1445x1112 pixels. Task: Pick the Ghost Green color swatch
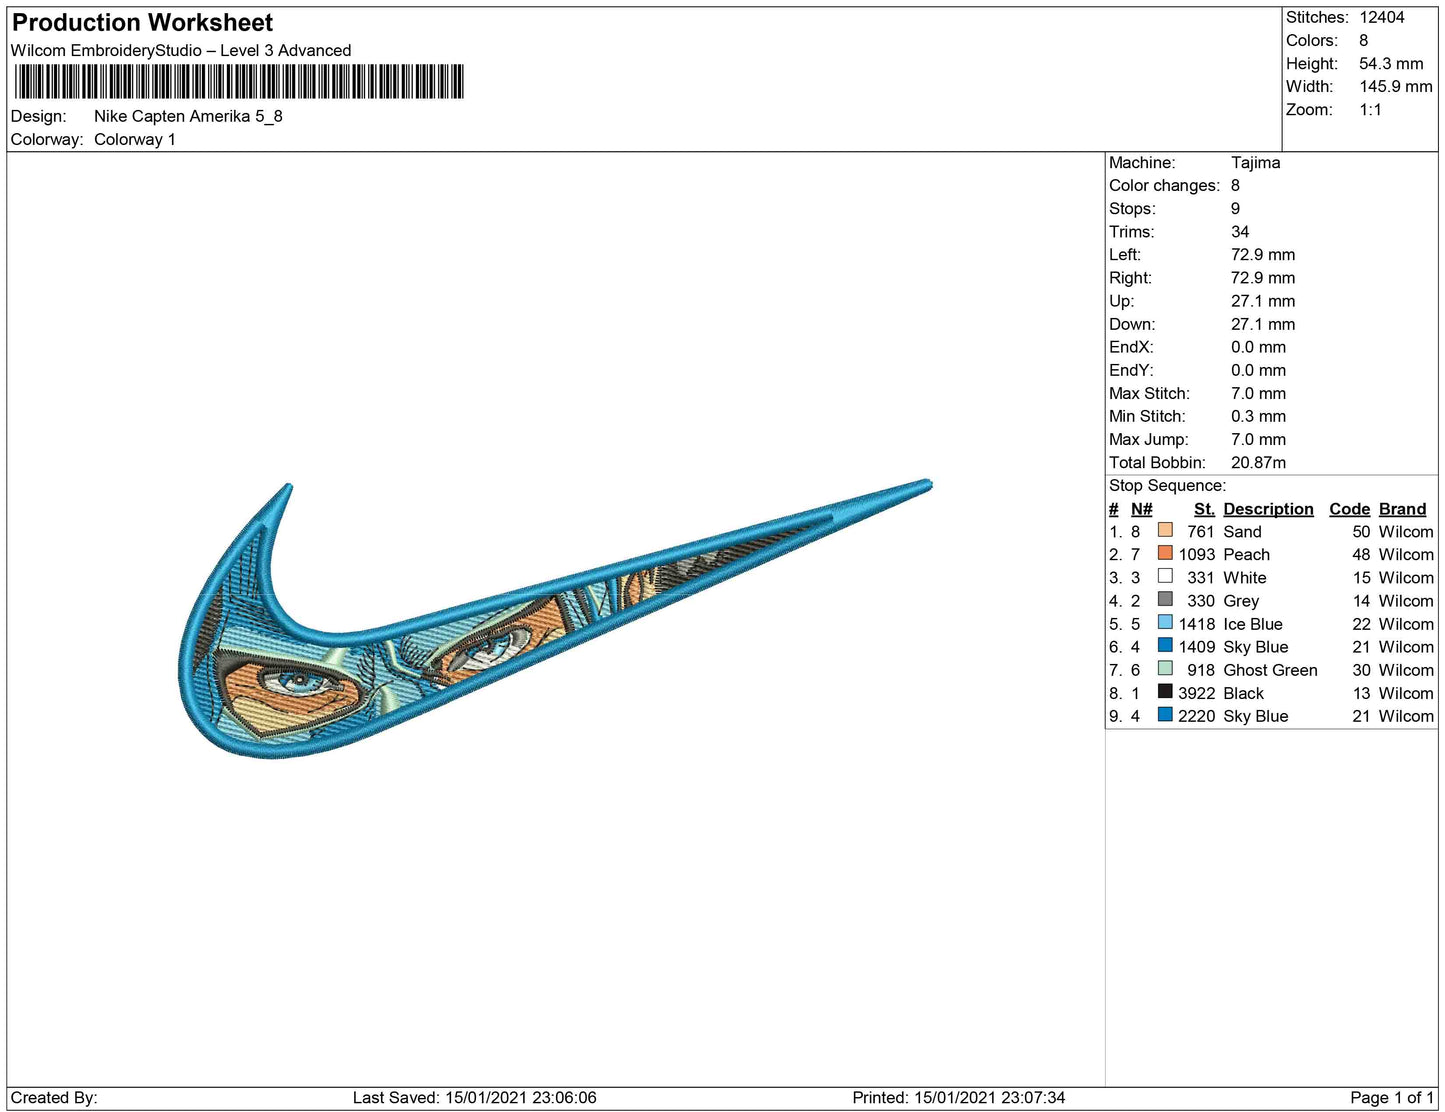click(1165, 668)
